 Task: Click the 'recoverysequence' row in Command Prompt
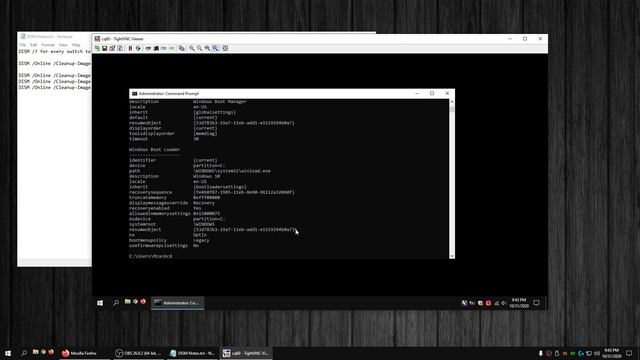[211, 192]
